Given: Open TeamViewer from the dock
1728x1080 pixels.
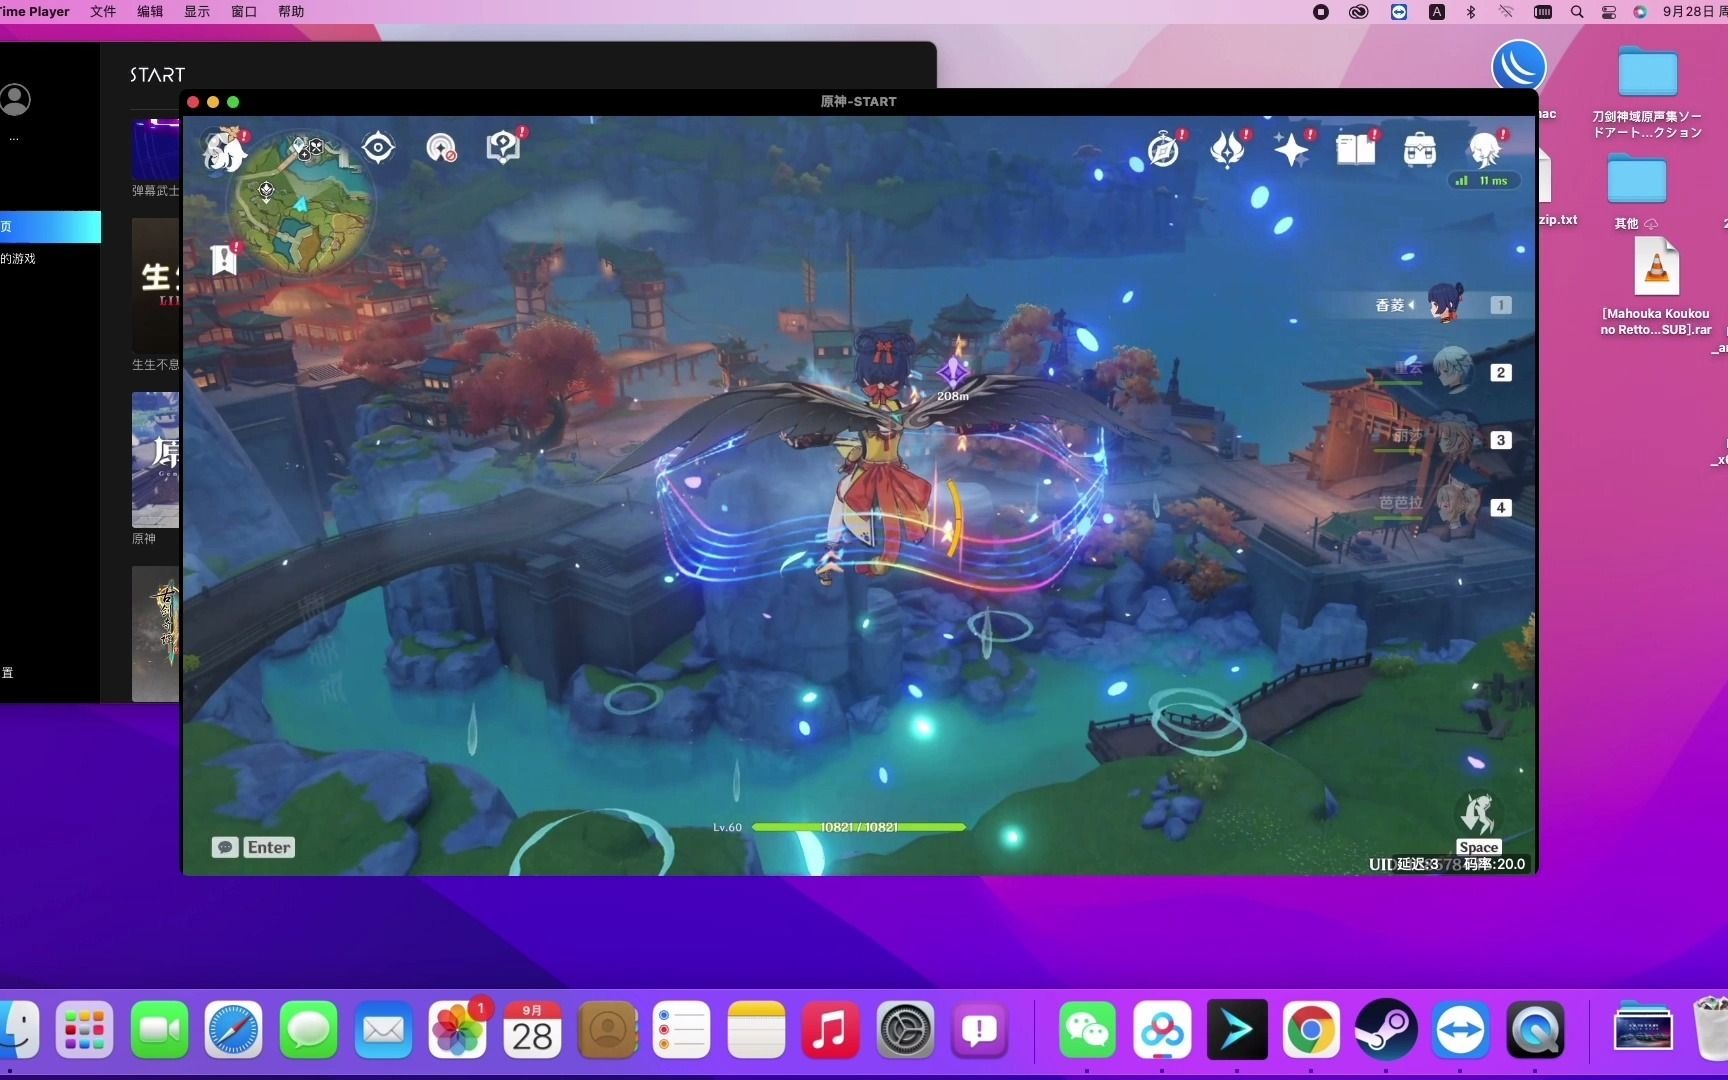Looking at the screenshot, I should pyautogui.click(x=1460, y=1030).
